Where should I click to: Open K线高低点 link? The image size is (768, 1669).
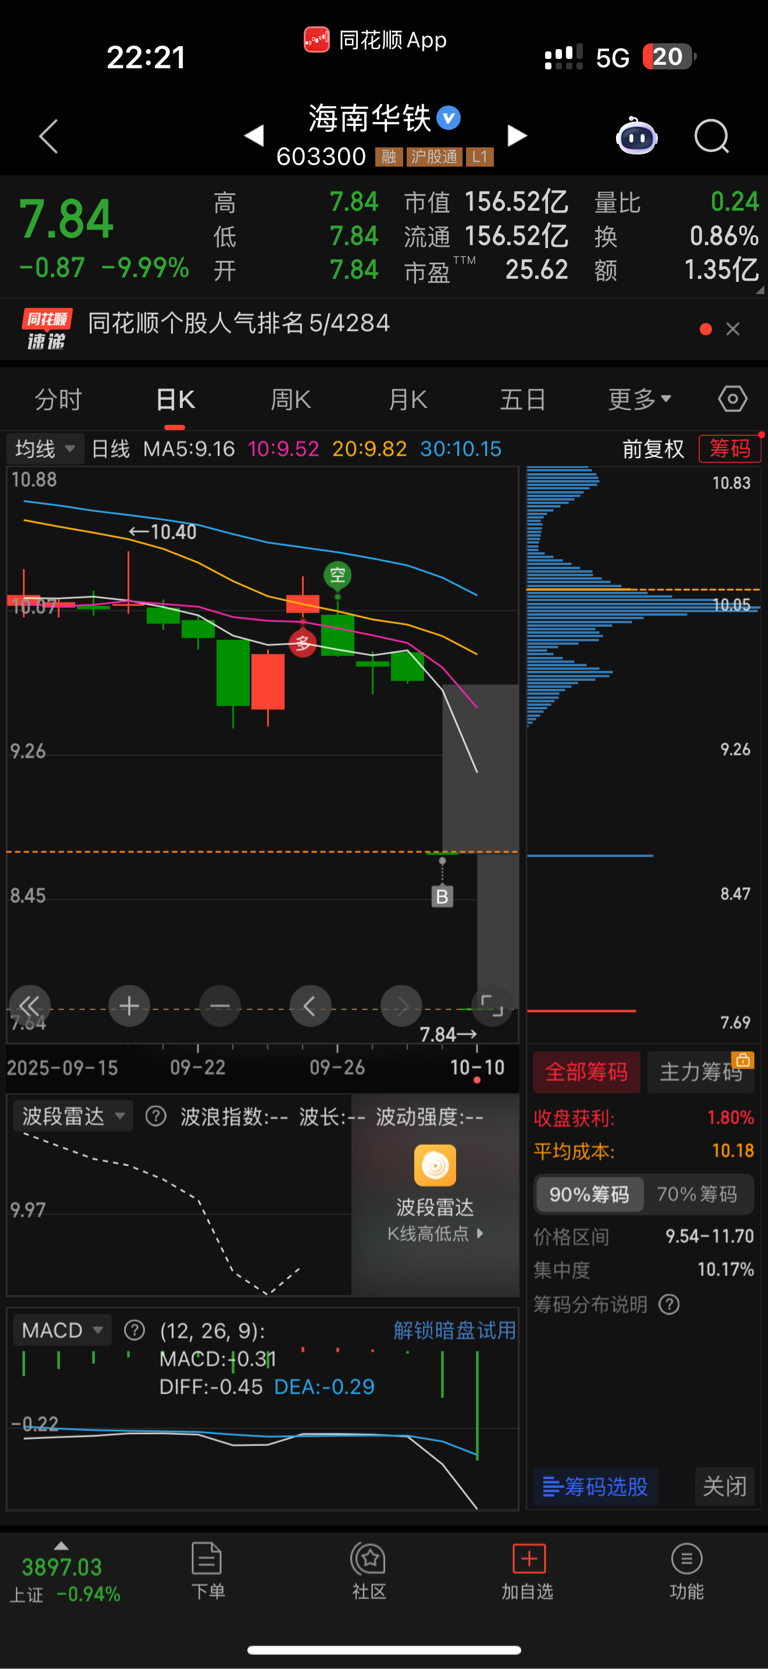click(435, 1234)
